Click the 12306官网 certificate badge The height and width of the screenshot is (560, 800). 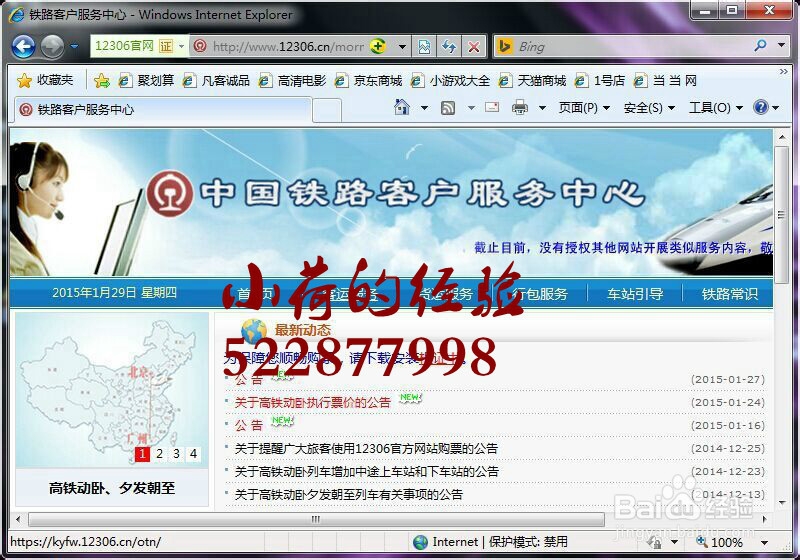coord(139,46)
